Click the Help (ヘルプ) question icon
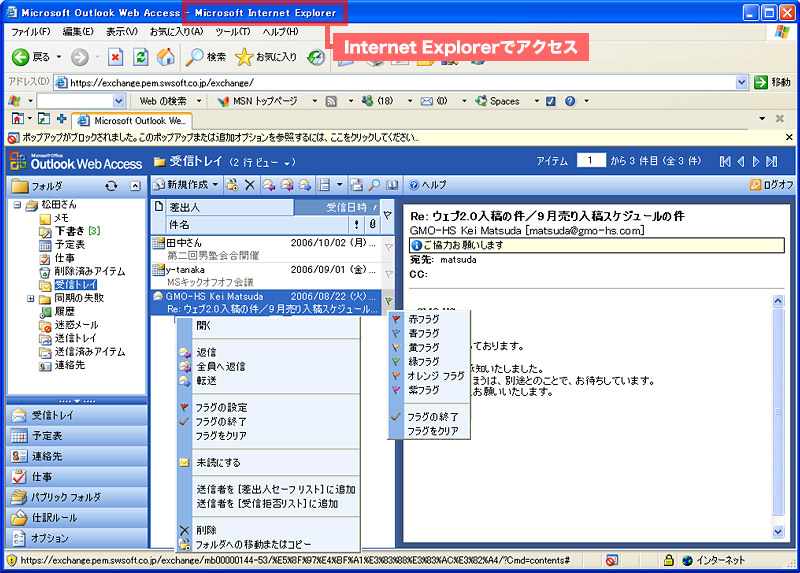 point(414,185)
